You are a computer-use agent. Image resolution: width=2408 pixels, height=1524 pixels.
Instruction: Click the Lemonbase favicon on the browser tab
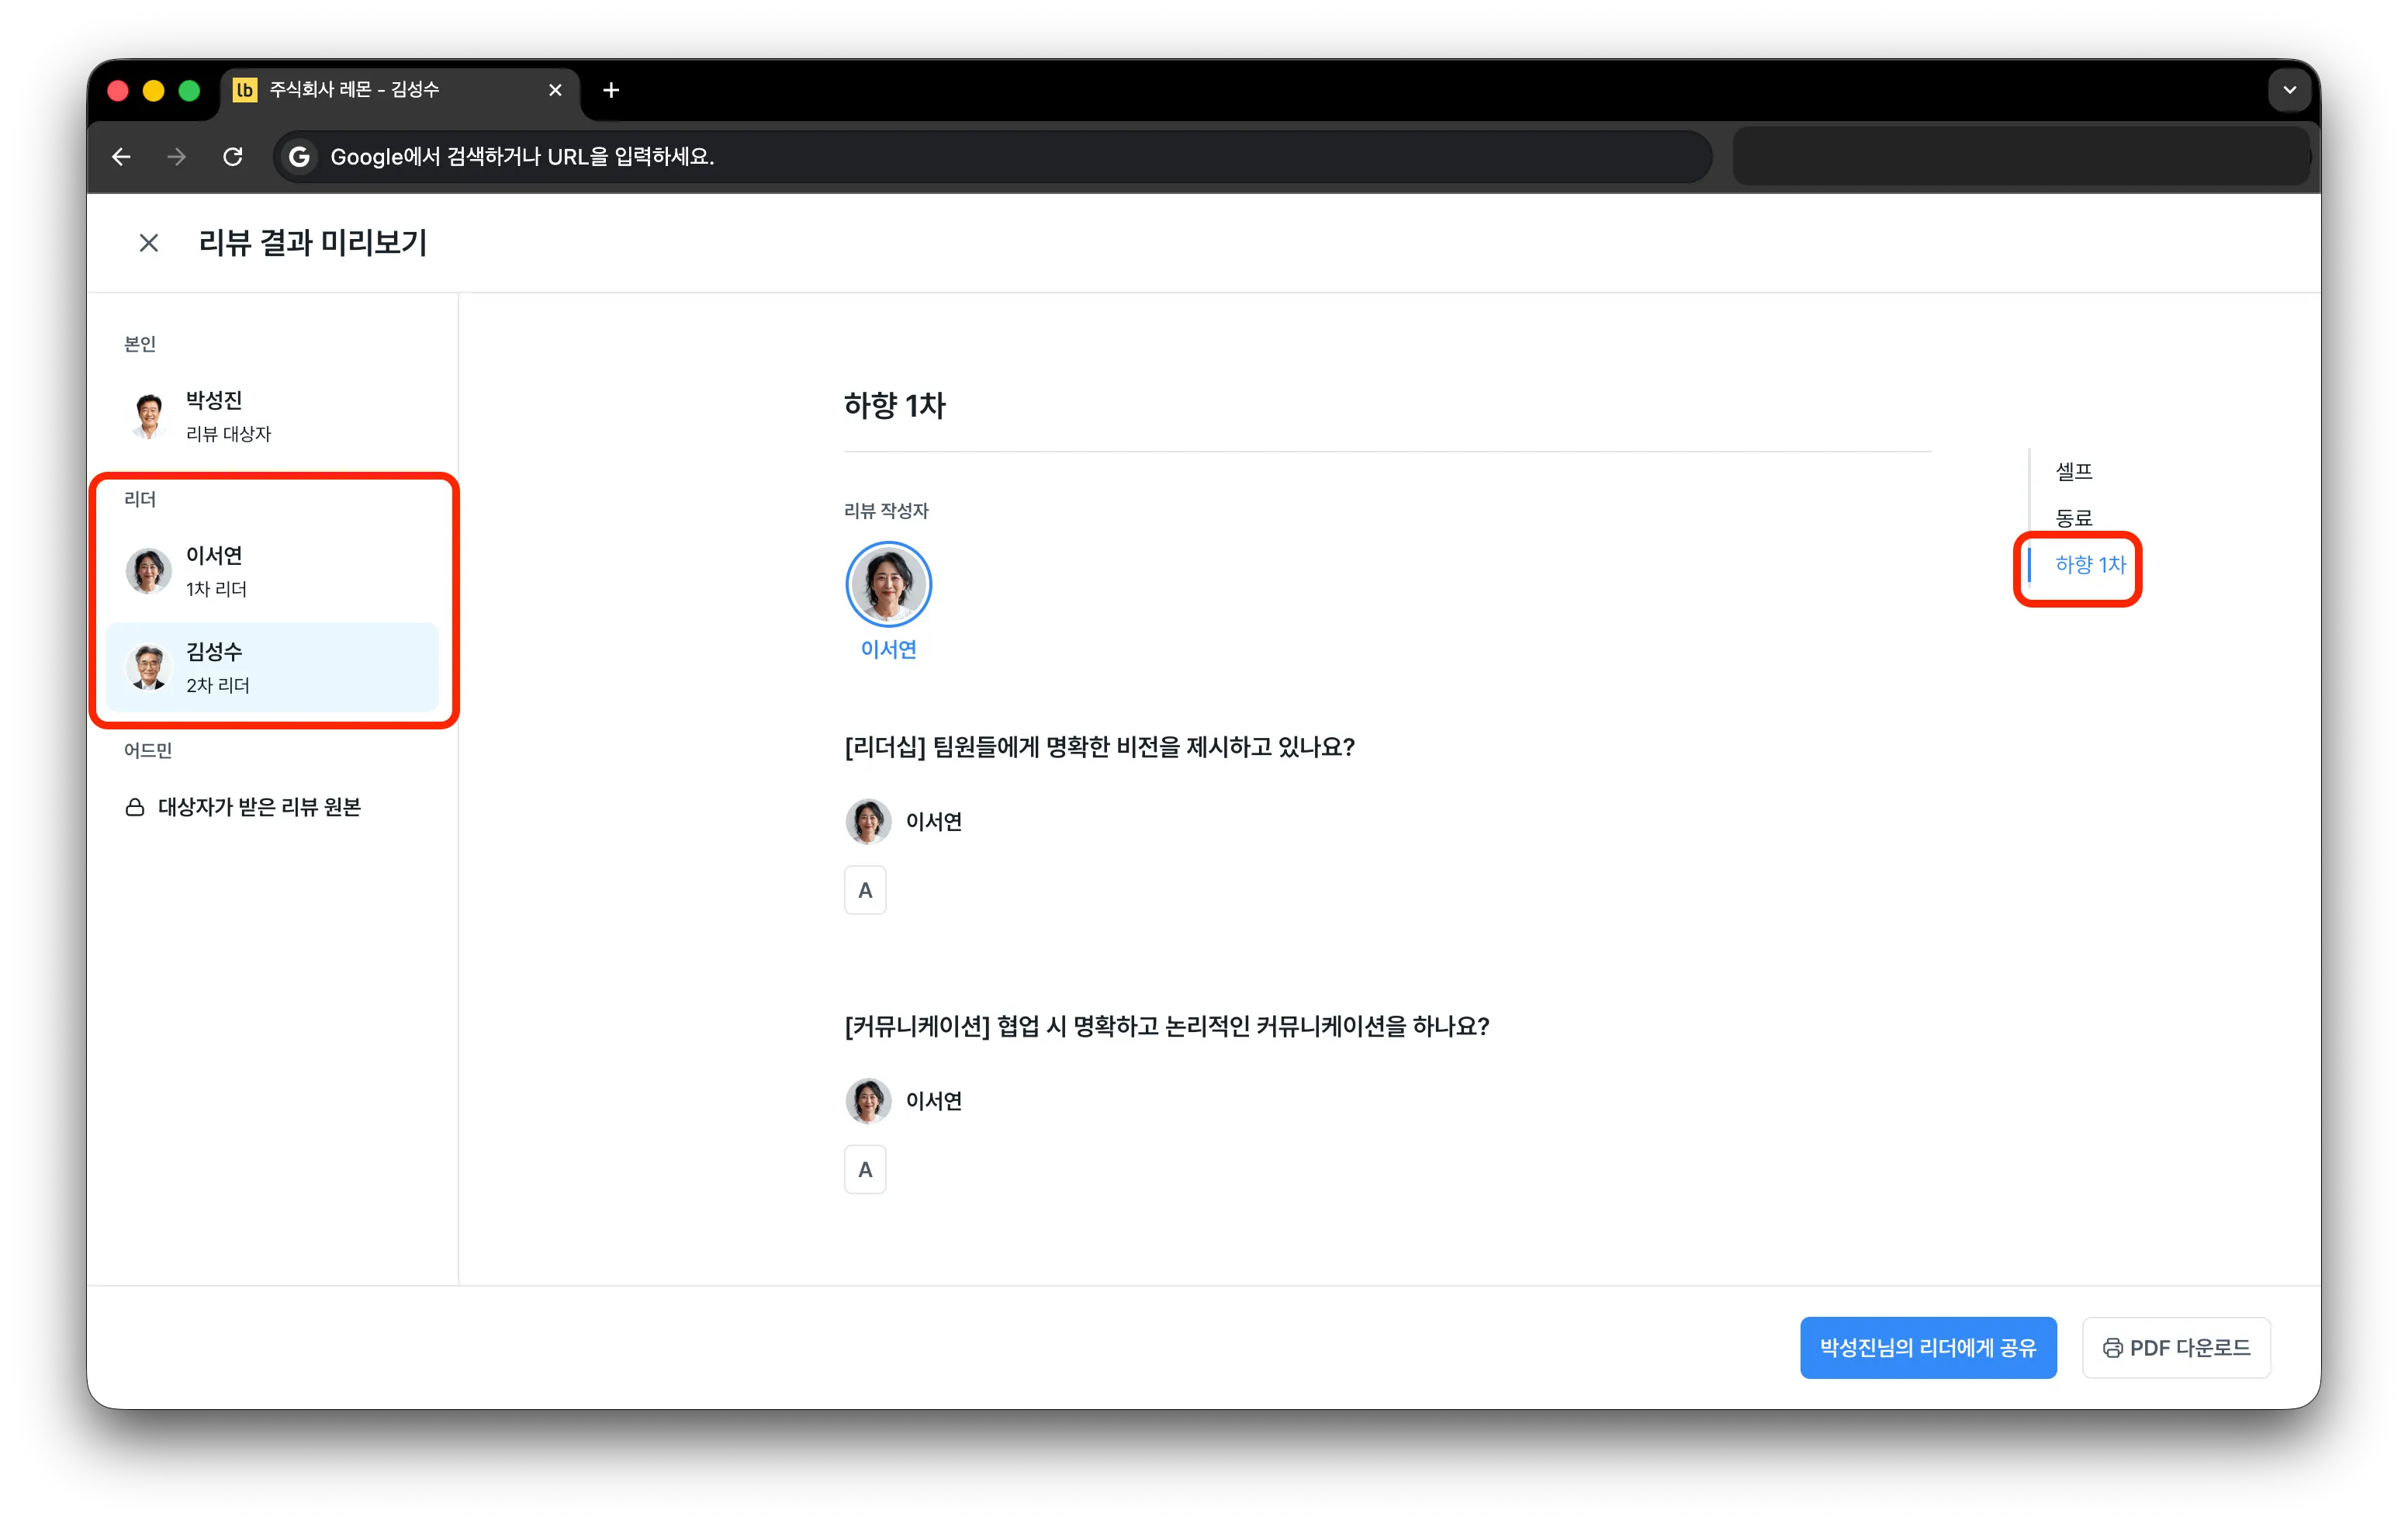pos(245,90)
